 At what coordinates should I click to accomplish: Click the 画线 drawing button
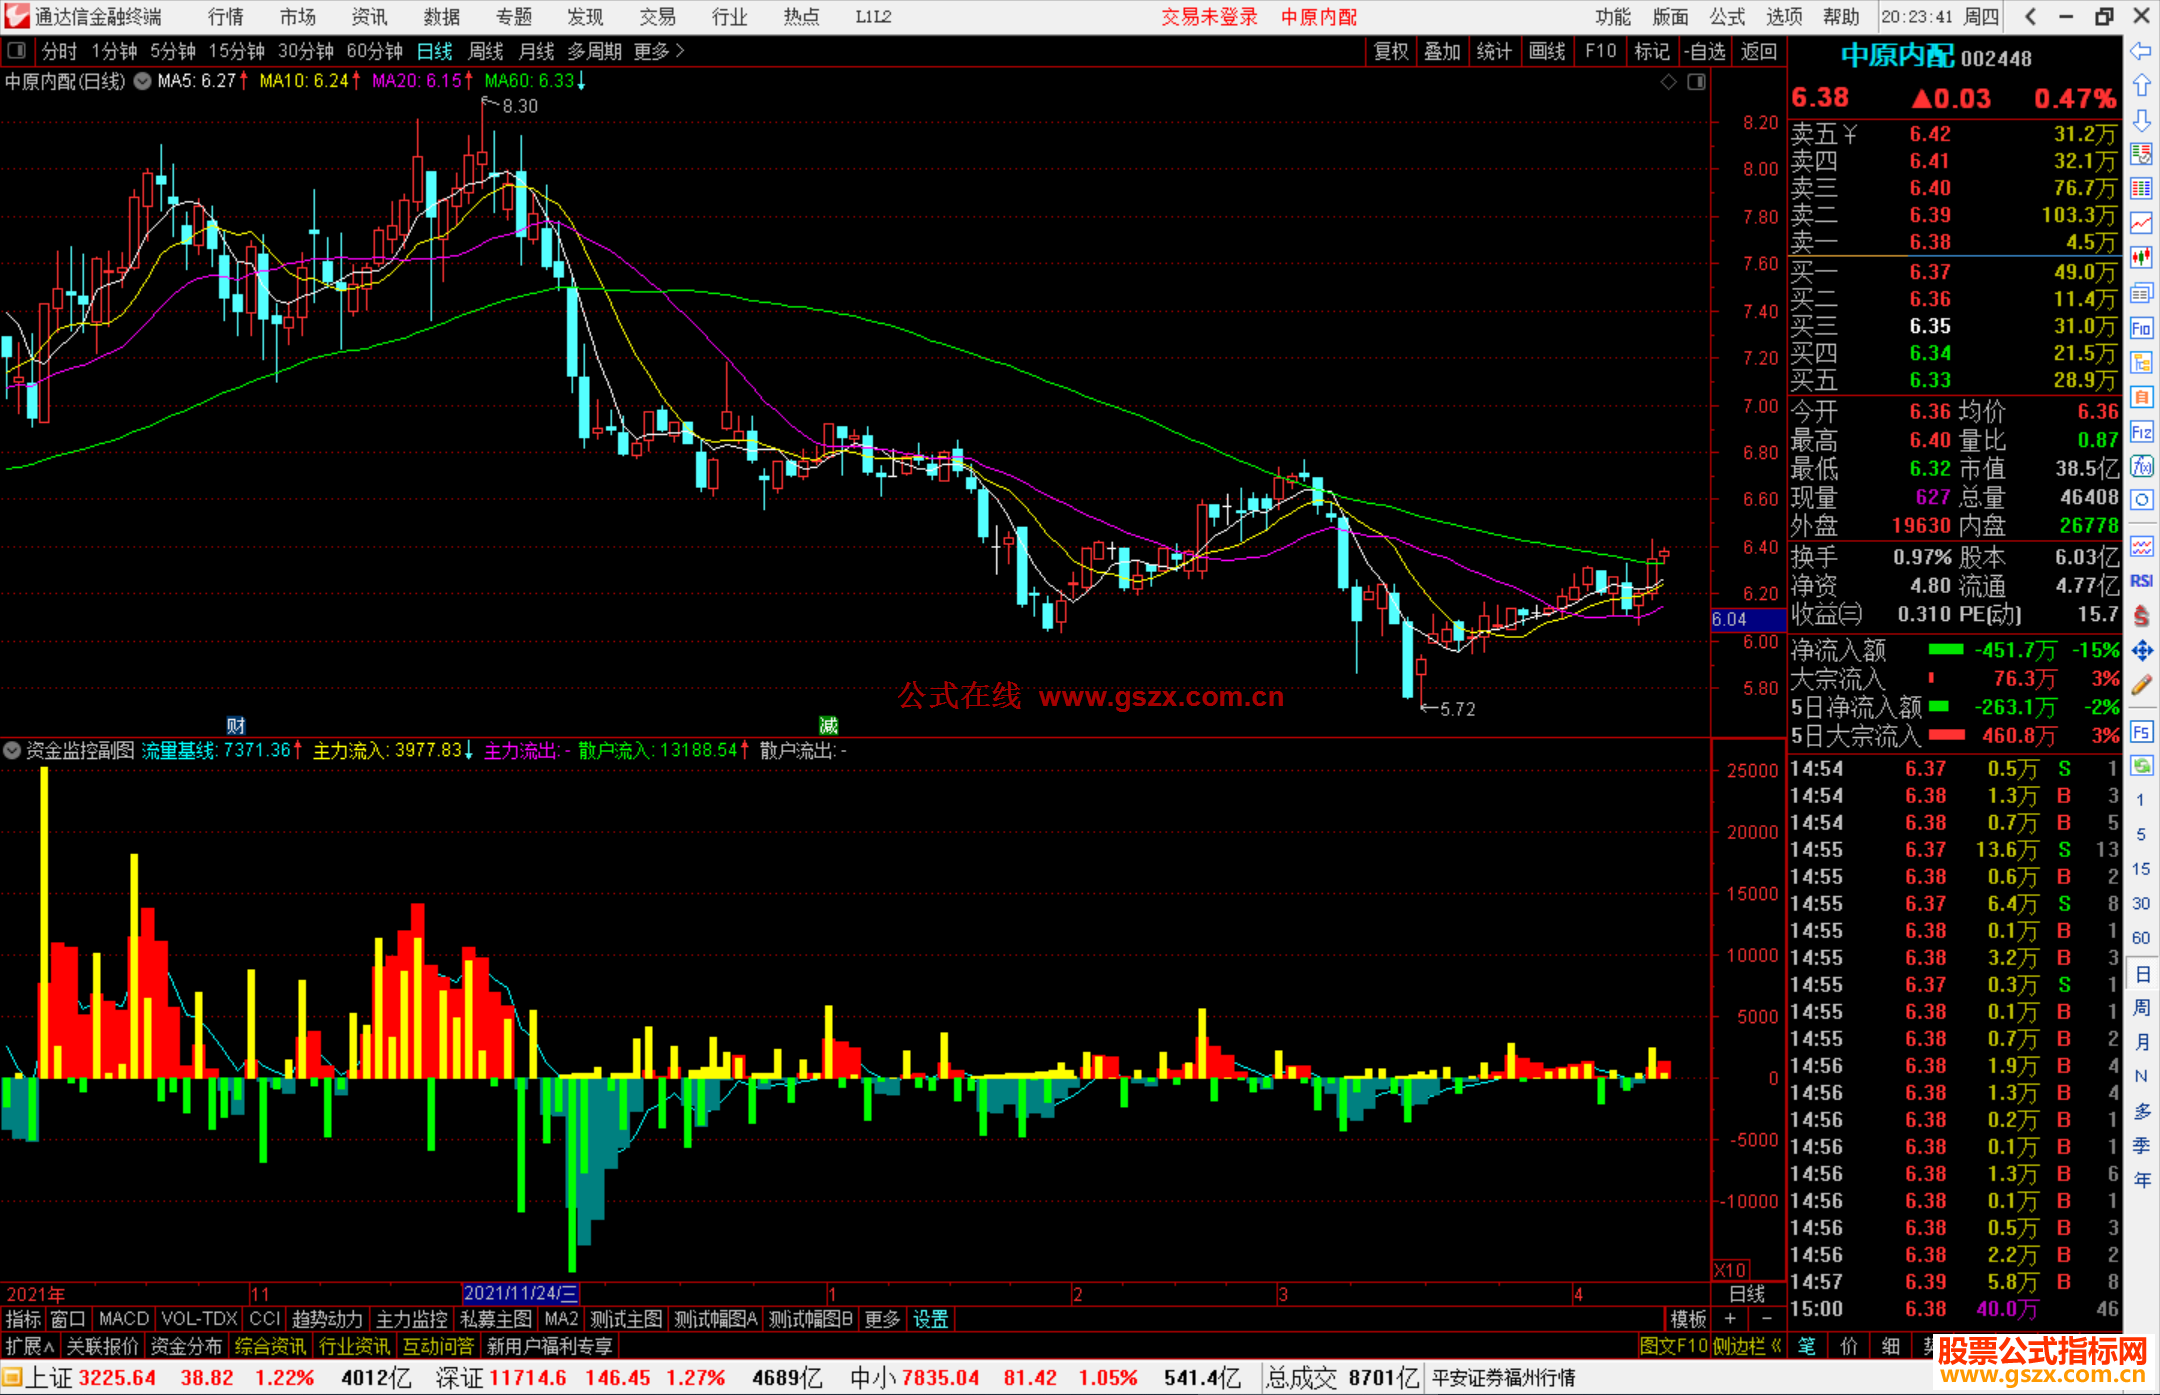1547,51
